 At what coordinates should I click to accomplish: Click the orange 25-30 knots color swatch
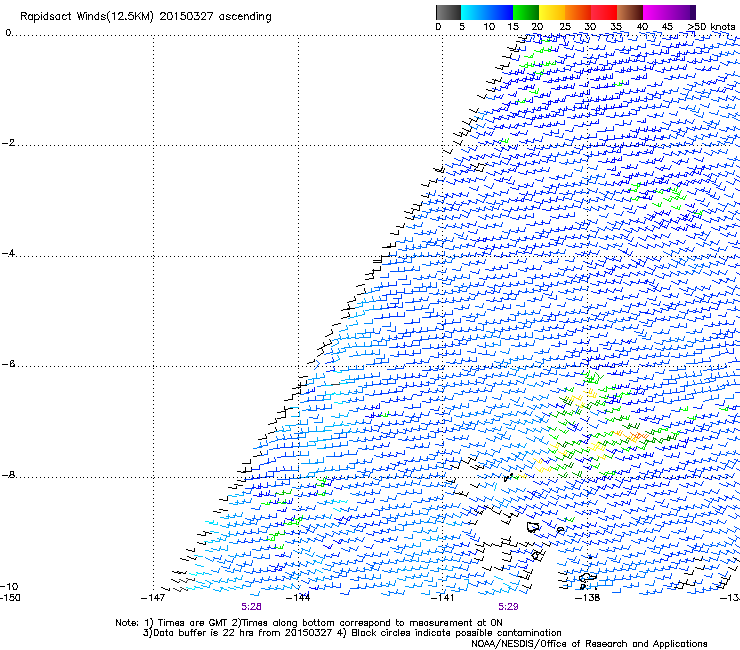(x=578, y=12)
